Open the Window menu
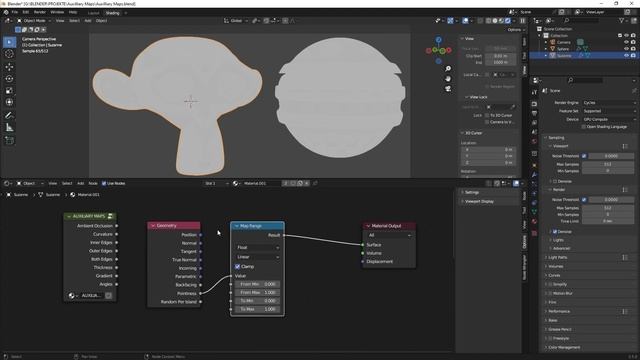Screen dimensions: 640x360 pos(57,12)
